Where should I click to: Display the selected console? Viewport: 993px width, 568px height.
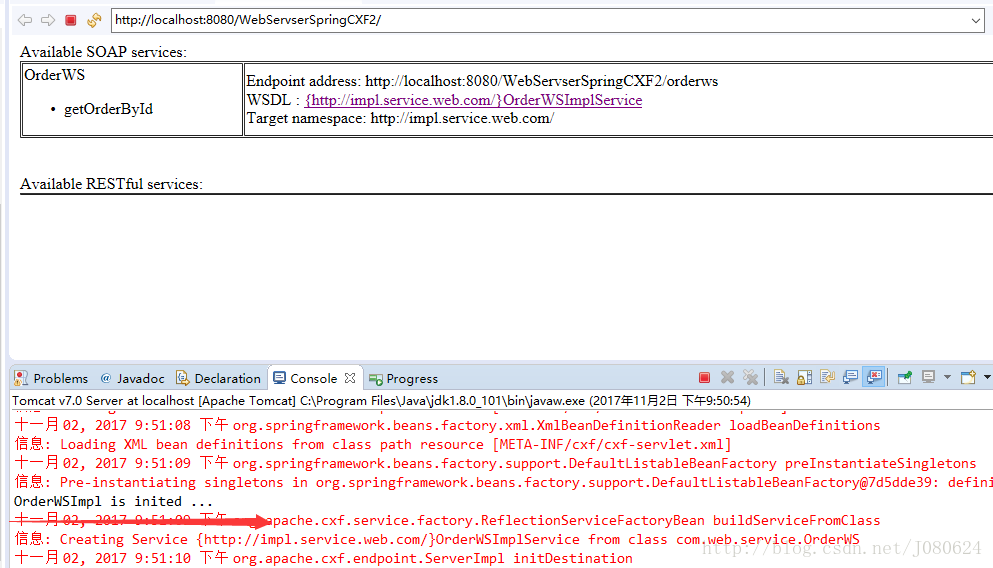point(928,378)
